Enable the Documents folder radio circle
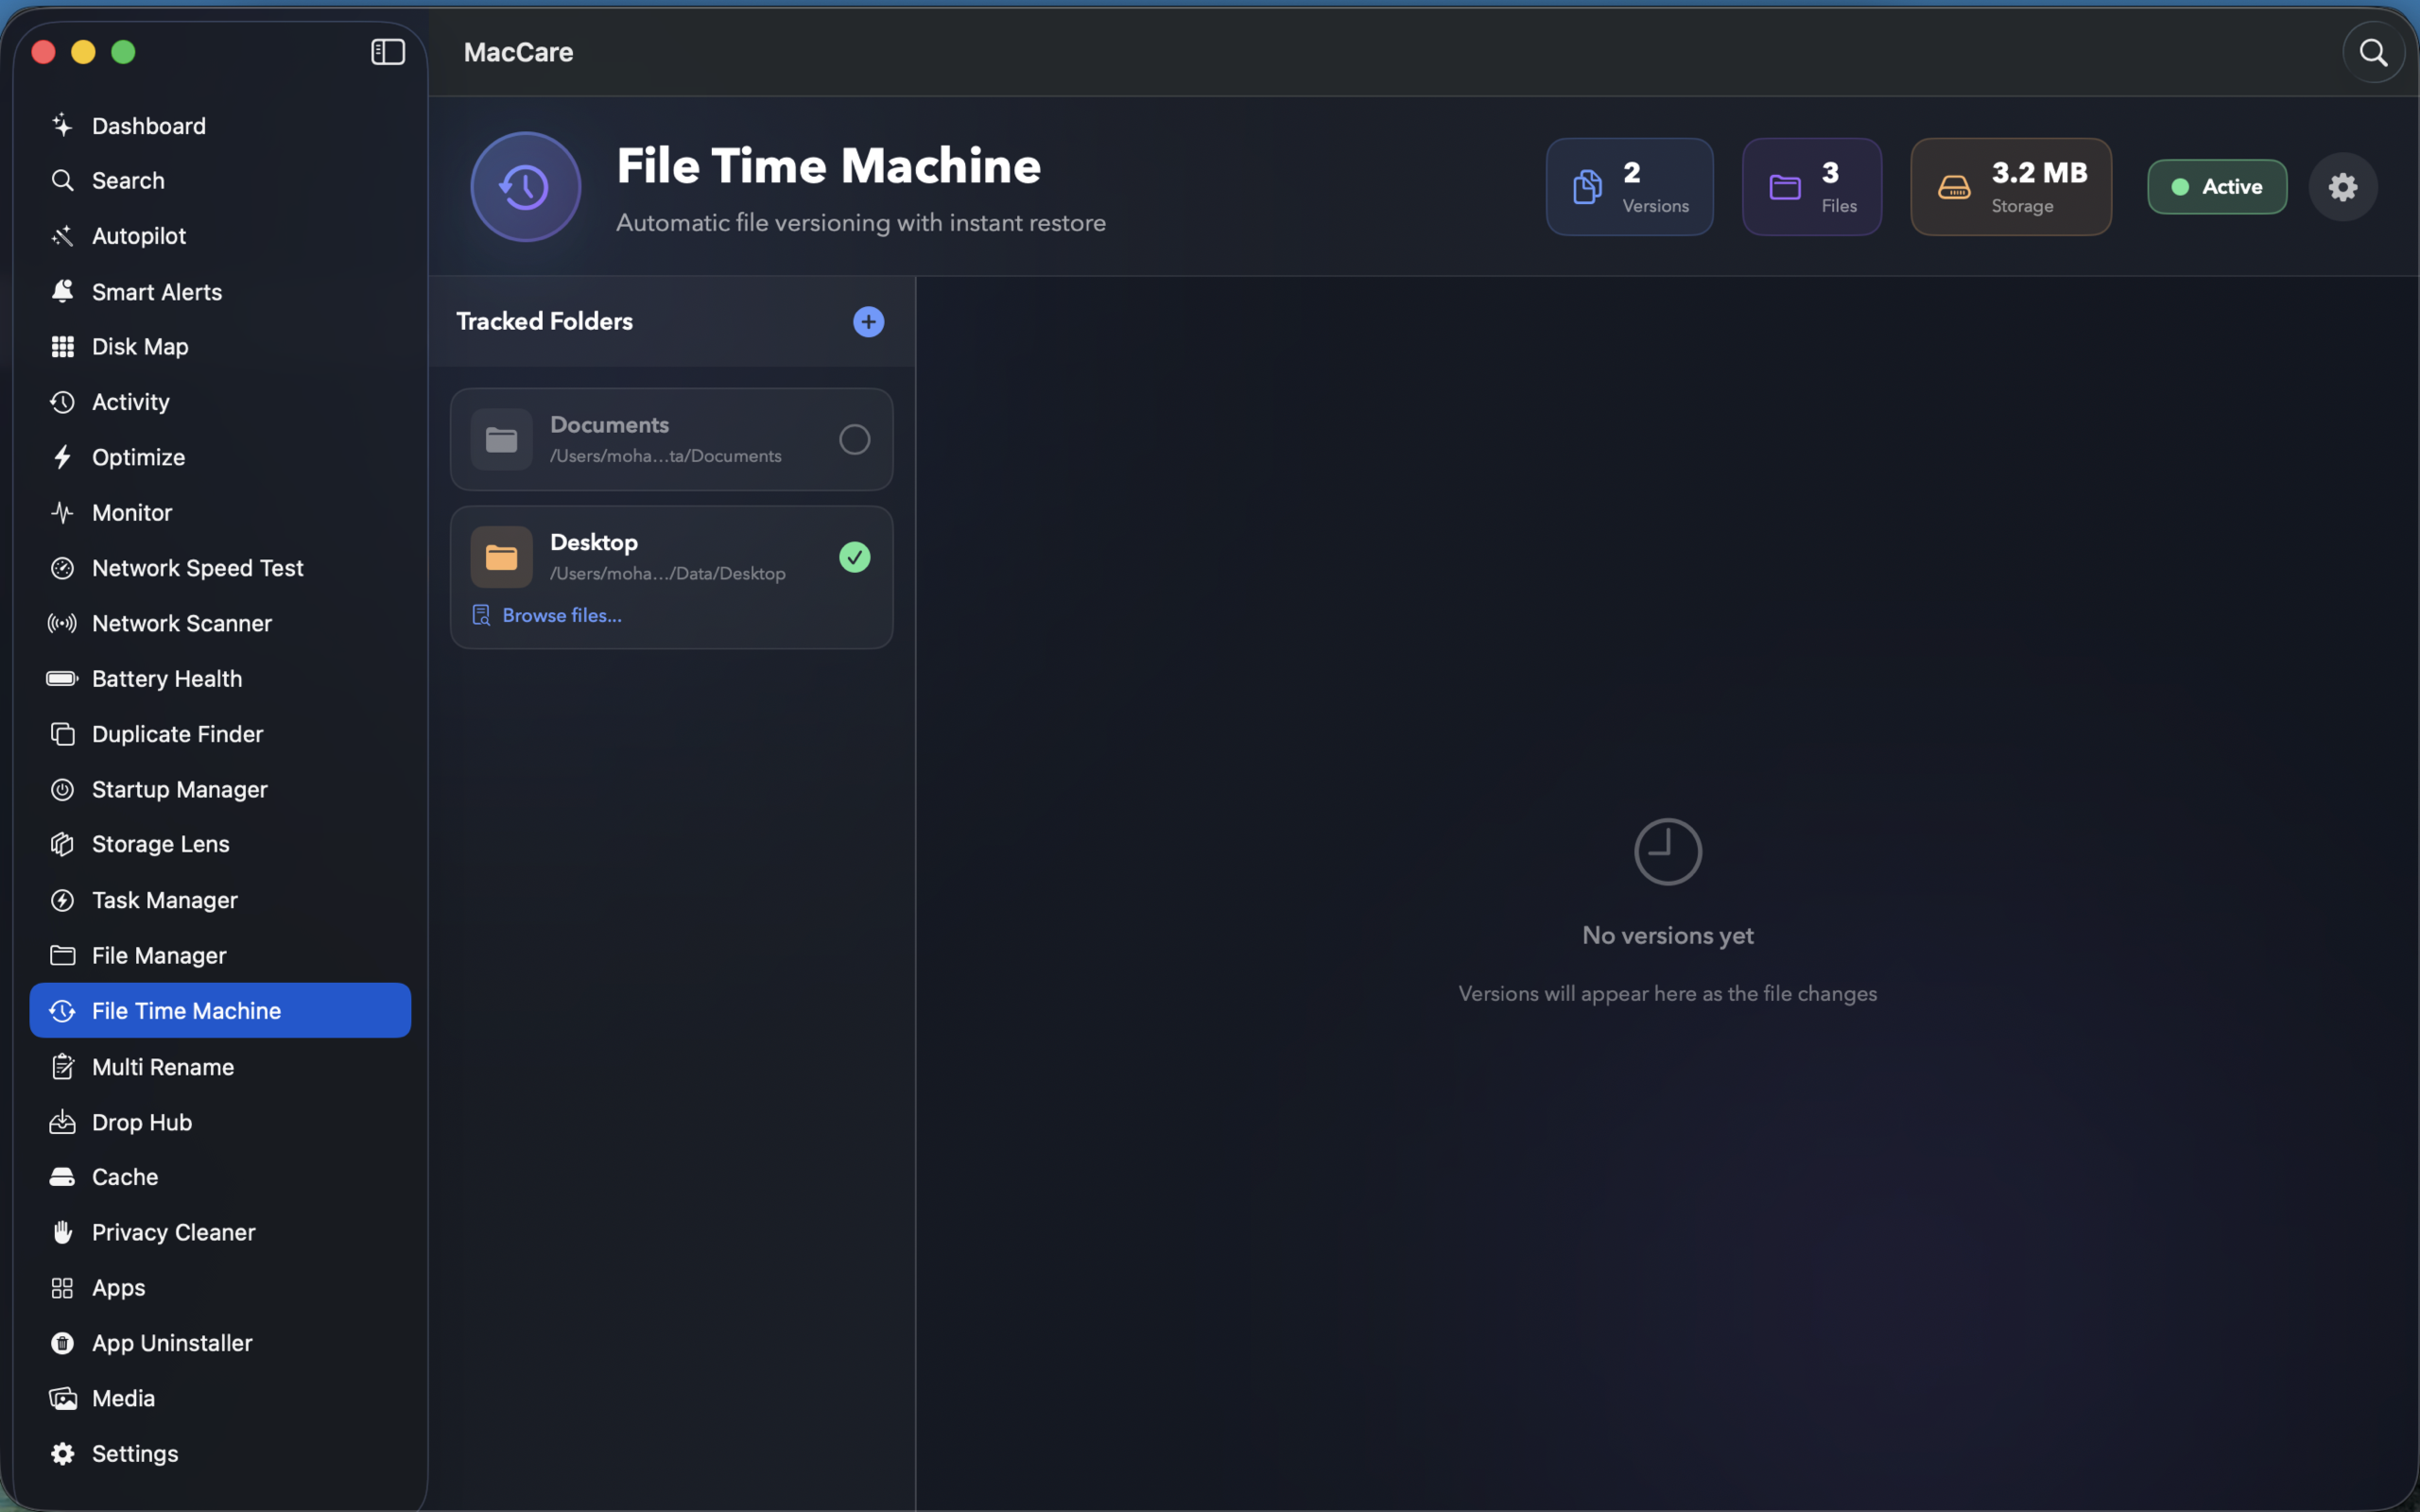The image size is (2420, 1512). pyautogui.click(x=854, y=439)
